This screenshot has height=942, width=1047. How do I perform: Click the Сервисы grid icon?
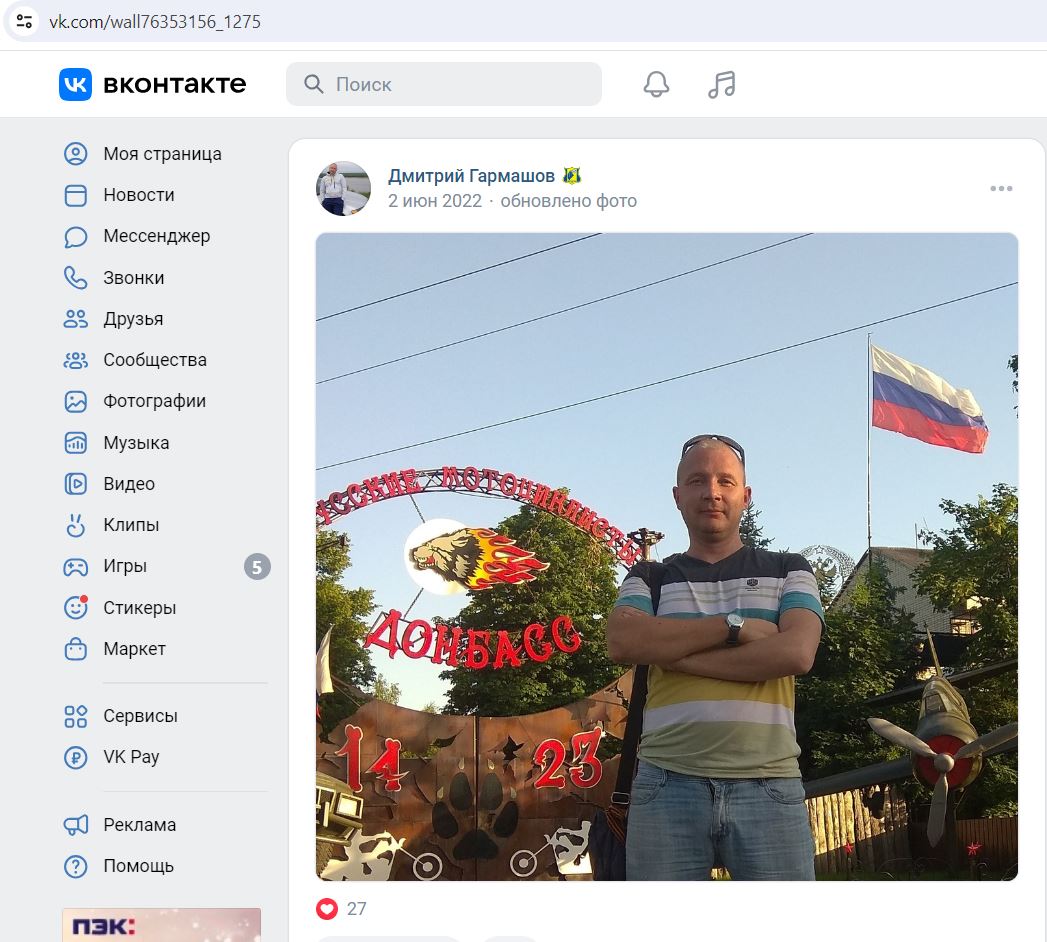point(75,716)
